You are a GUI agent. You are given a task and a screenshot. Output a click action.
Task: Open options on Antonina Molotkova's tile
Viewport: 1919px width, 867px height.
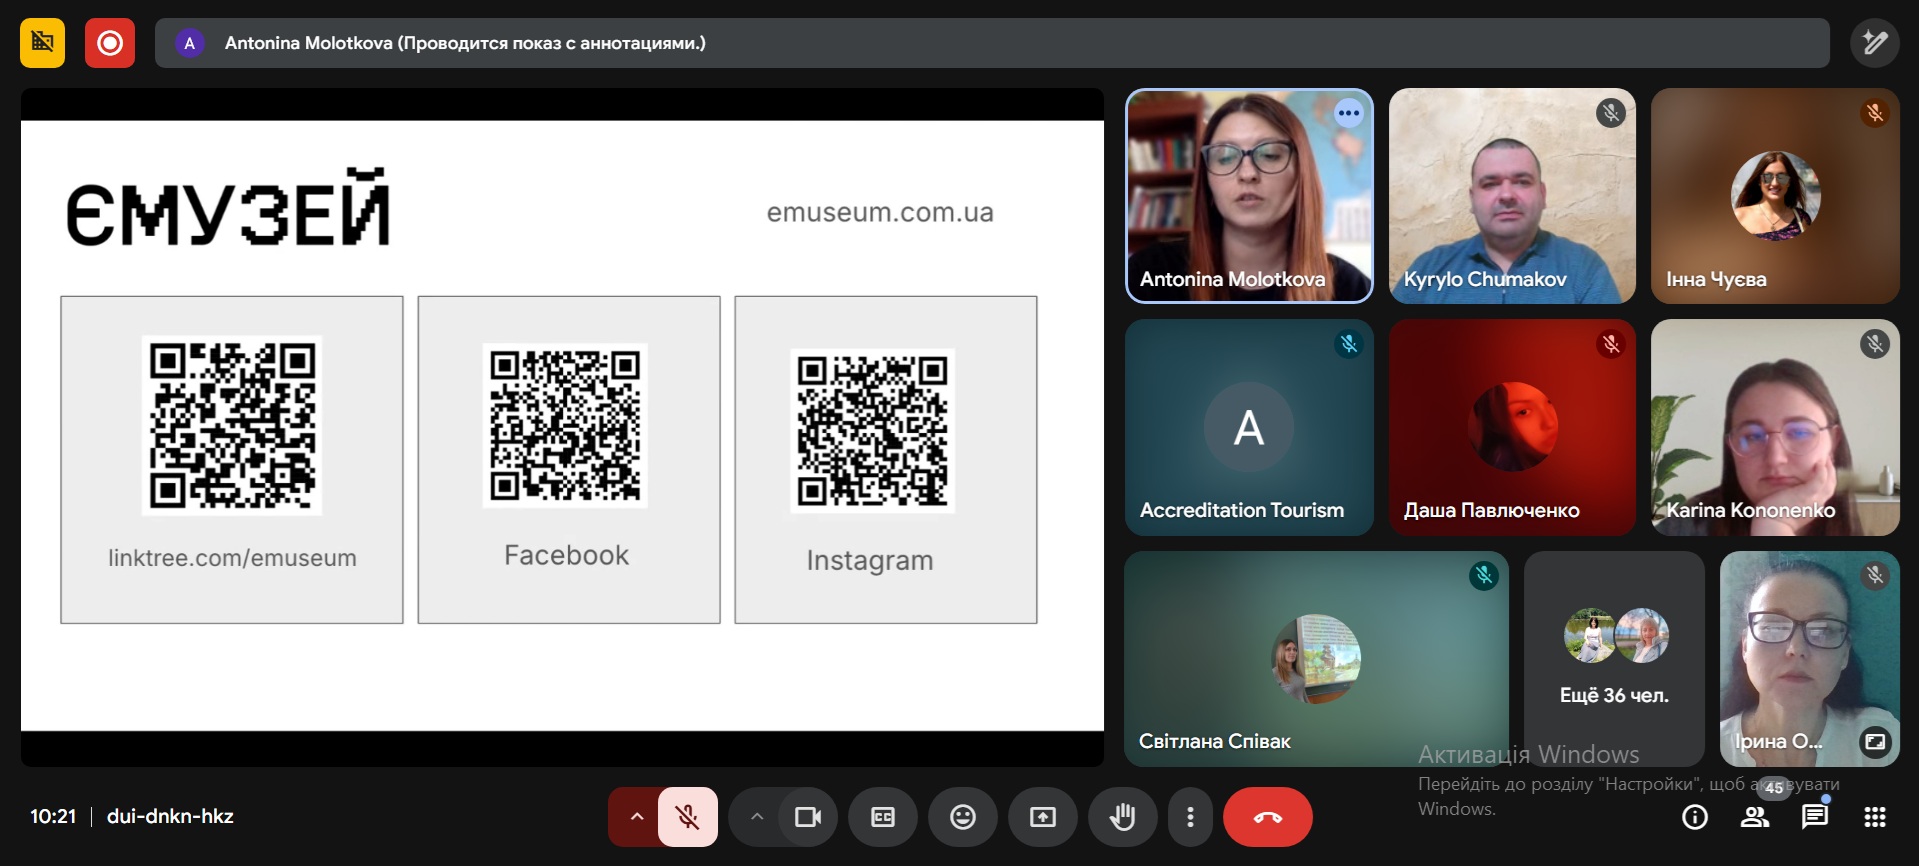(x=1349, y=113)
